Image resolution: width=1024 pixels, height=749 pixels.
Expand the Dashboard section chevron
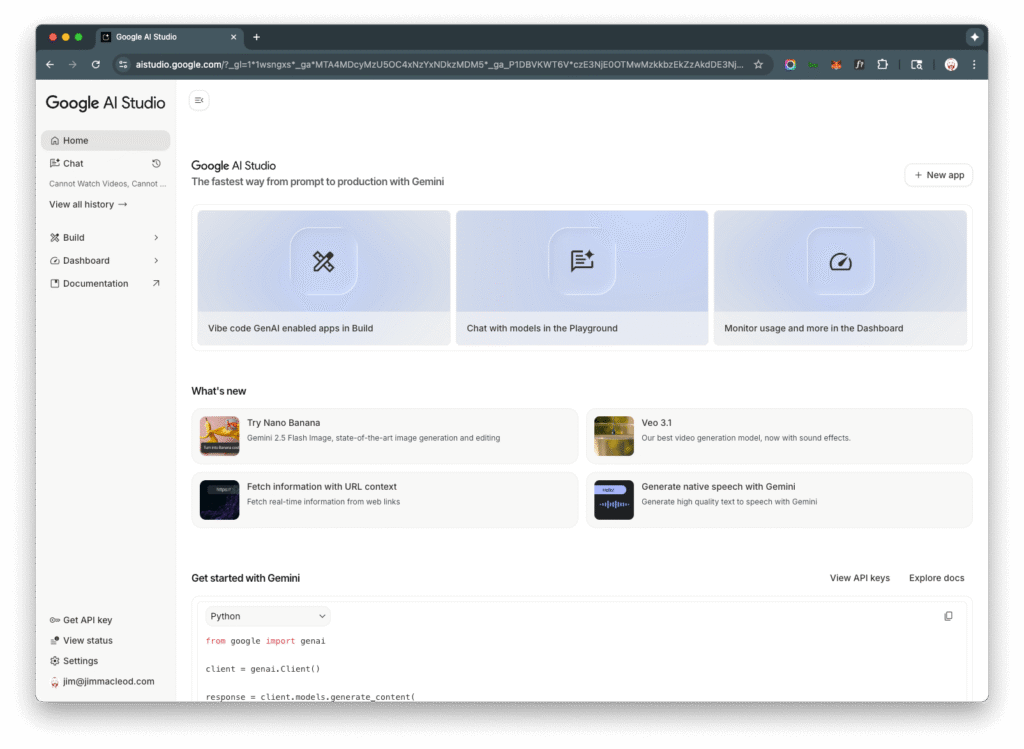pos(156,261)
